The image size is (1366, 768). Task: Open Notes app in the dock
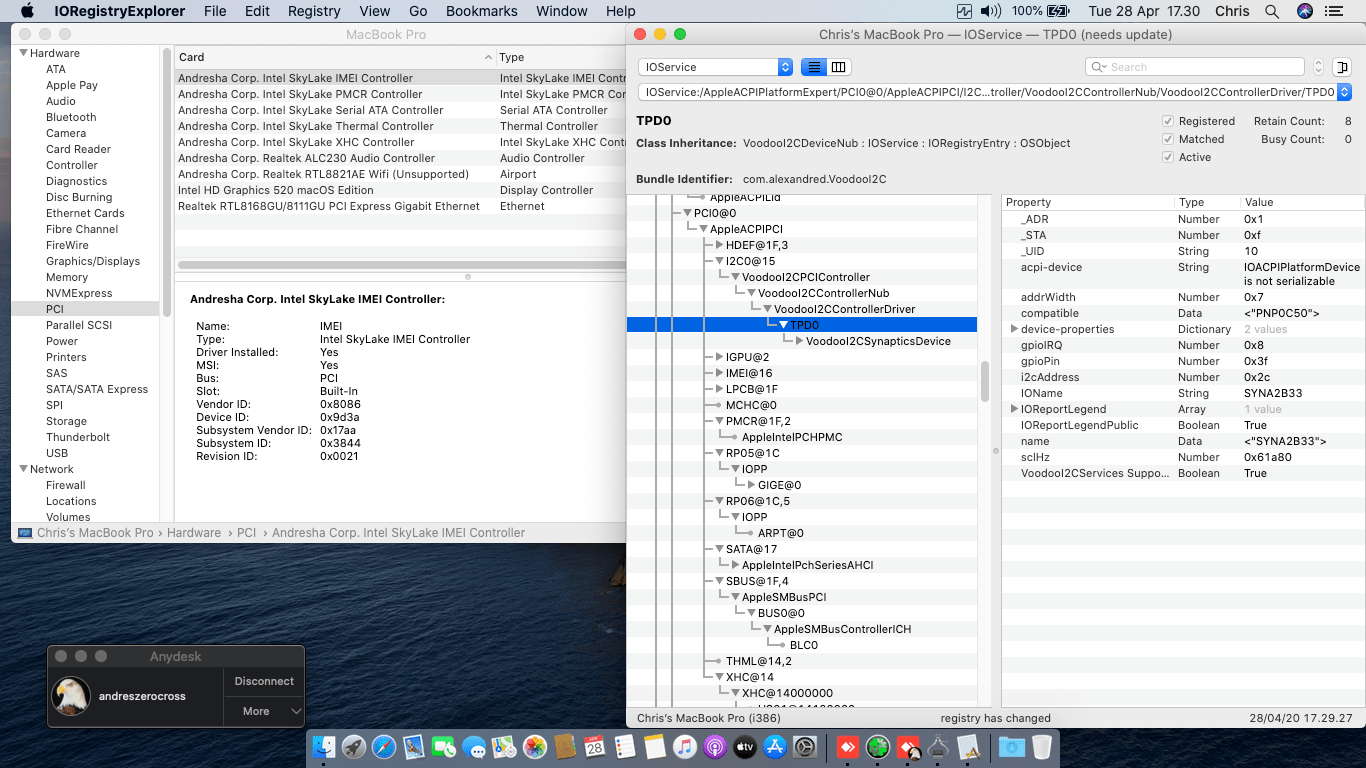coord(655,746)
